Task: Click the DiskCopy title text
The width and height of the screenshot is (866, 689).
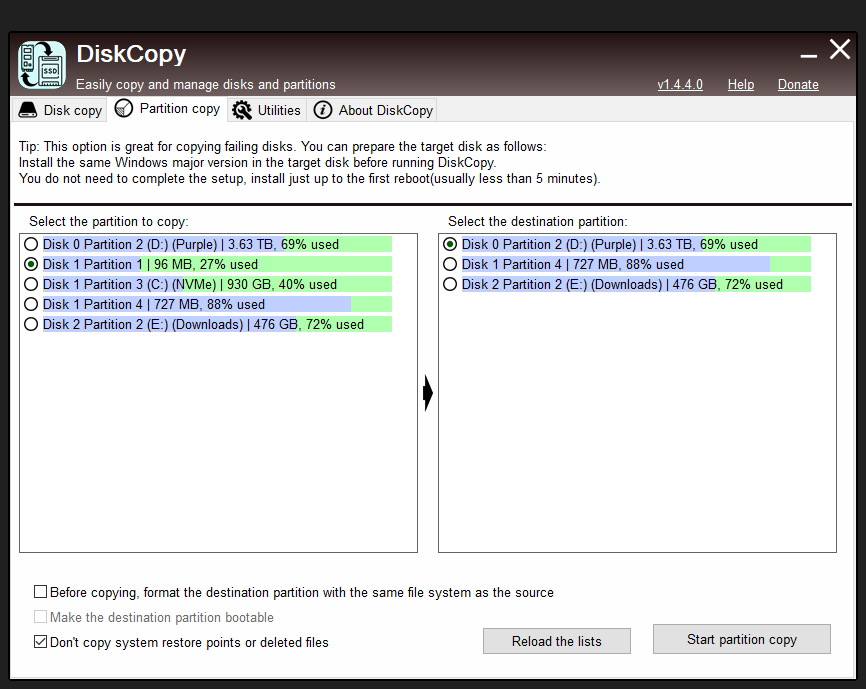Action: 131,54
